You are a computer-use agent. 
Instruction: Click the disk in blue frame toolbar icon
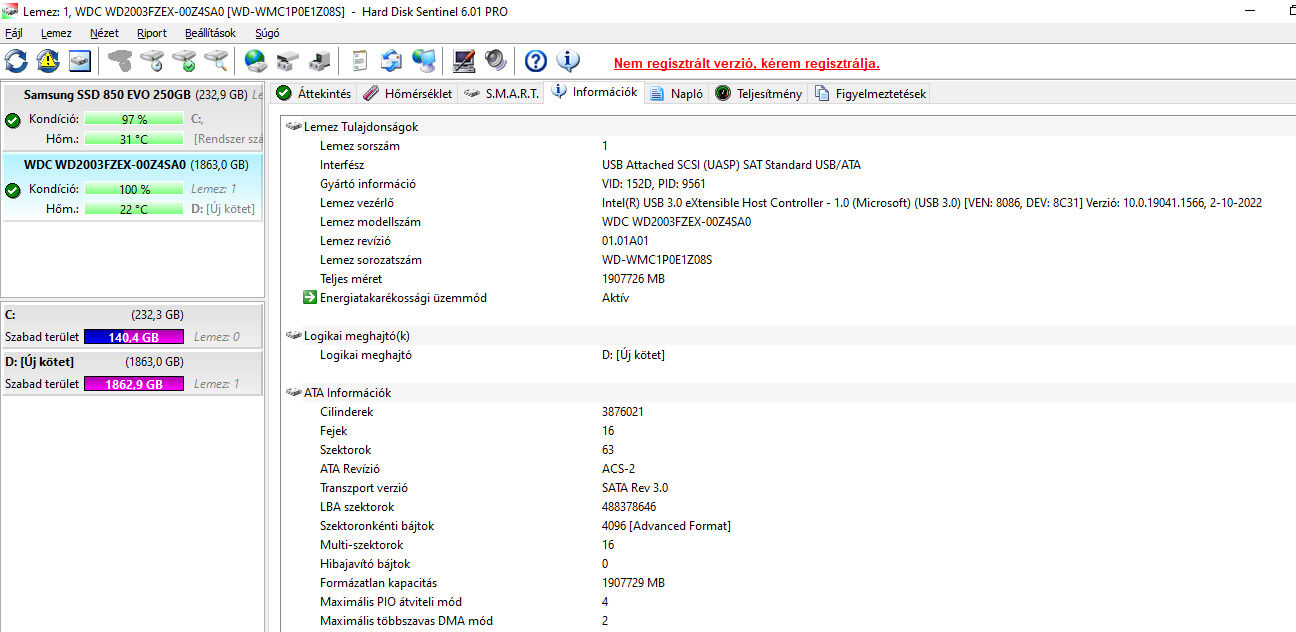80,61
